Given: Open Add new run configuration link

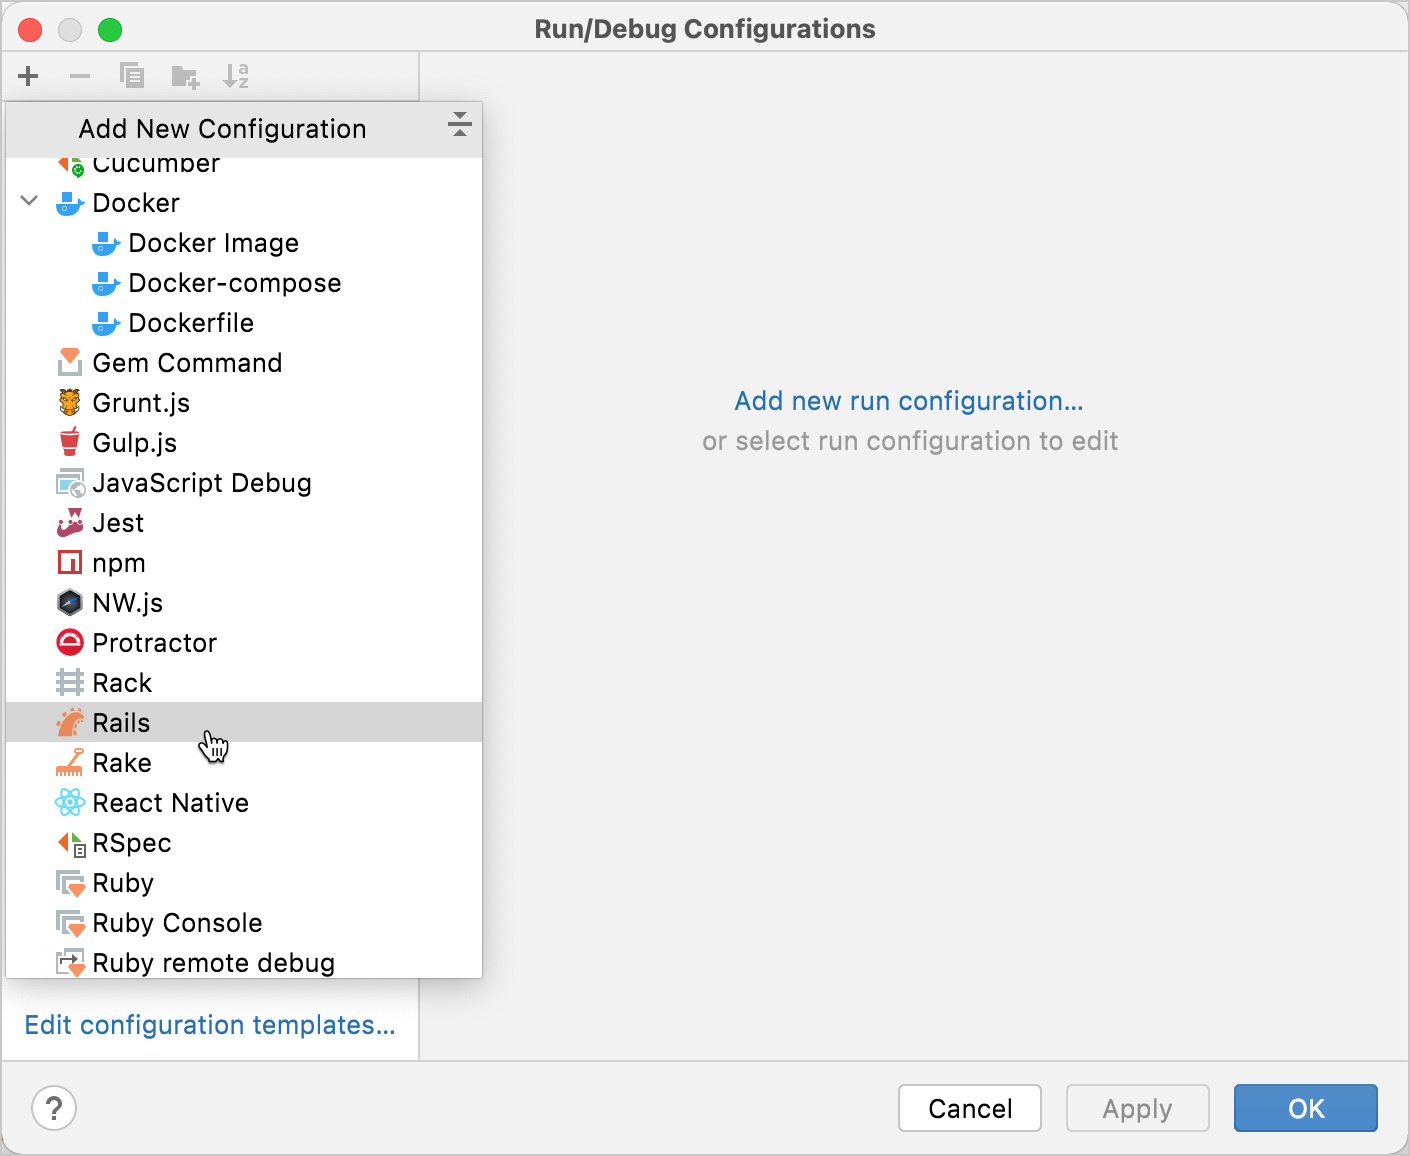Looking at the screenshot, I should tap(909, 401).
